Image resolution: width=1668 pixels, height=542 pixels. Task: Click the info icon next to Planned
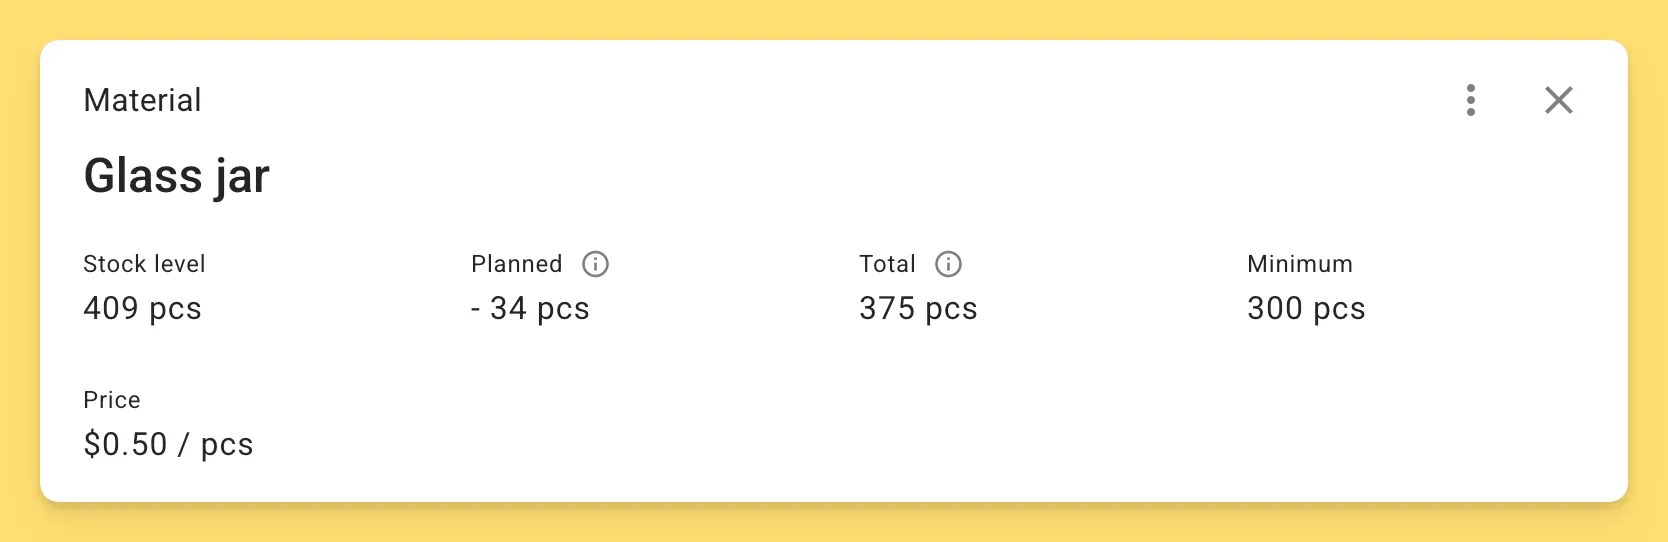coord(595,264)
